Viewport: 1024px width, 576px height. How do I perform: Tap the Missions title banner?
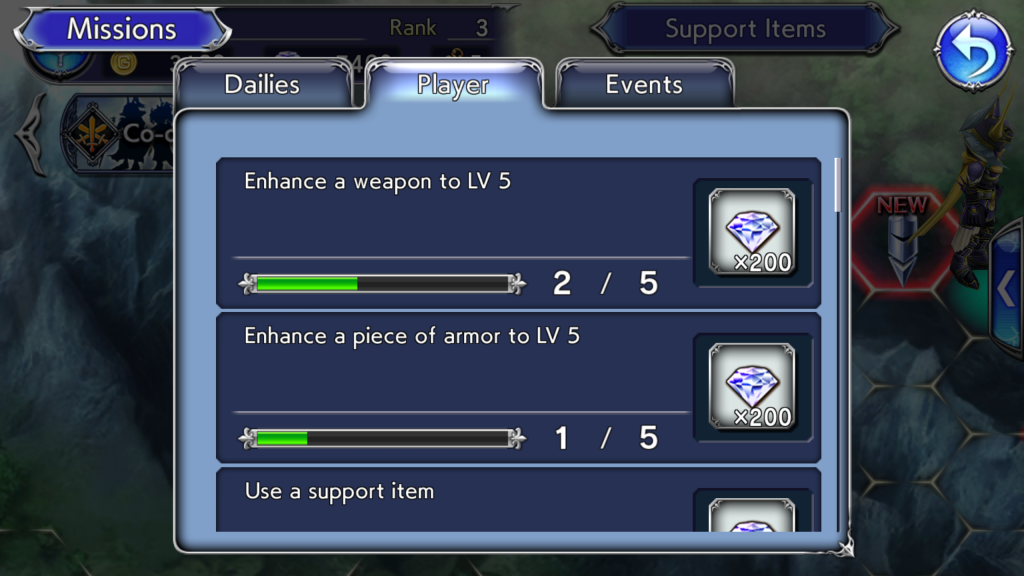click(x=122, y=29)
